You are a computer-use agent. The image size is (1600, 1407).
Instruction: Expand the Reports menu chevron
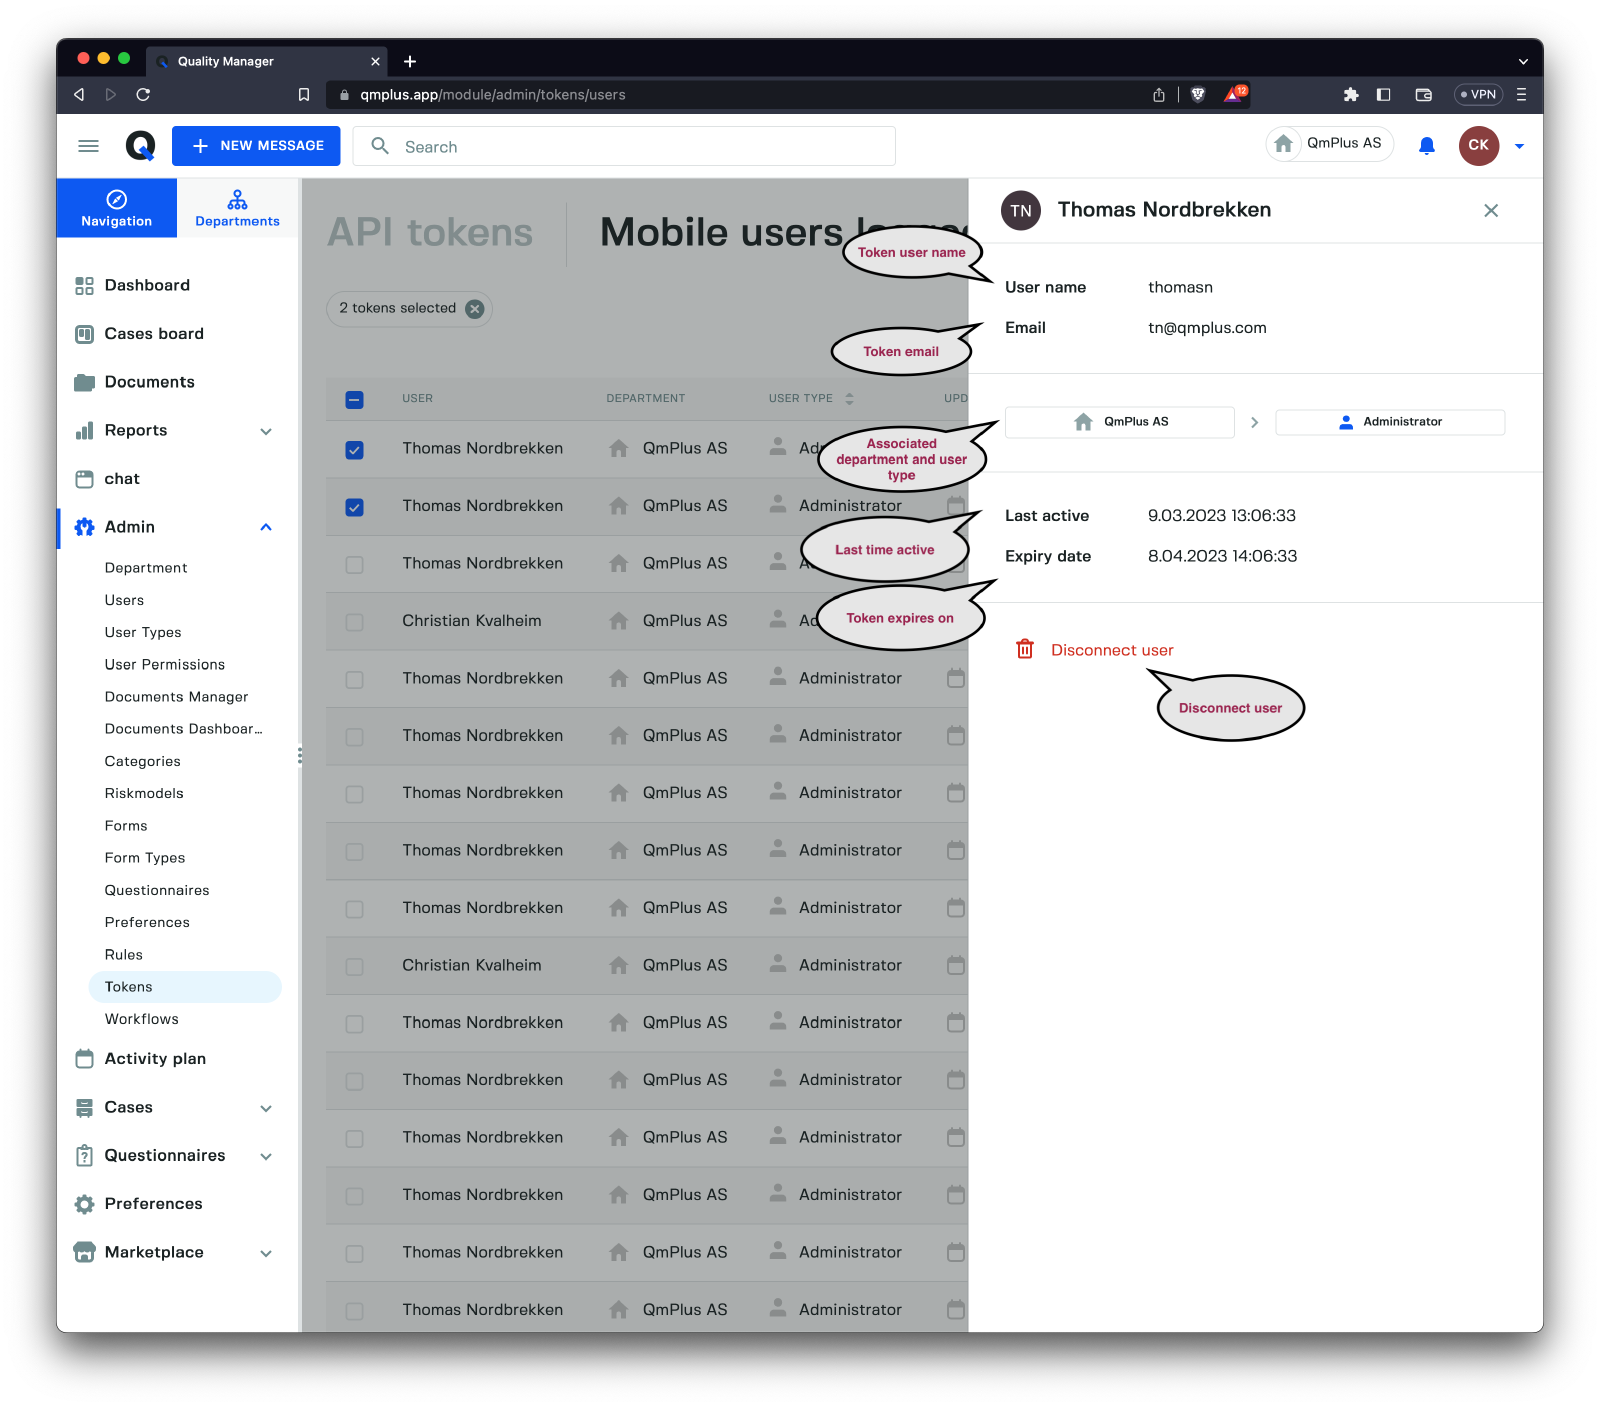coord(266,431)
